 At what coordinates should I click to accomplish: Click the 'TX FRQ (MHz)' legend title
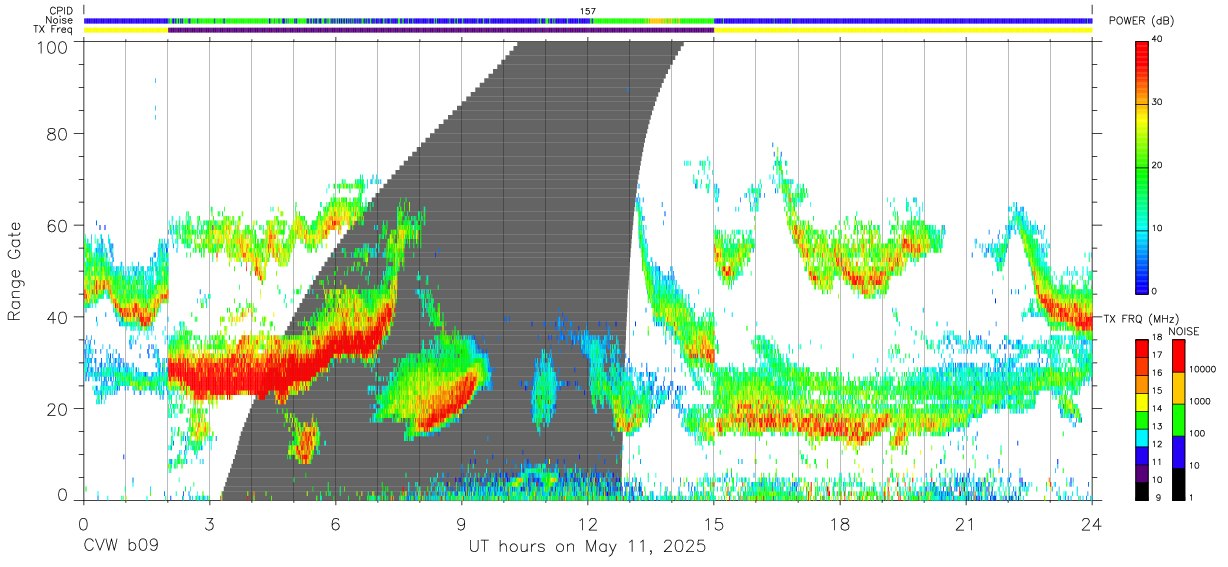click(1141, 318)
